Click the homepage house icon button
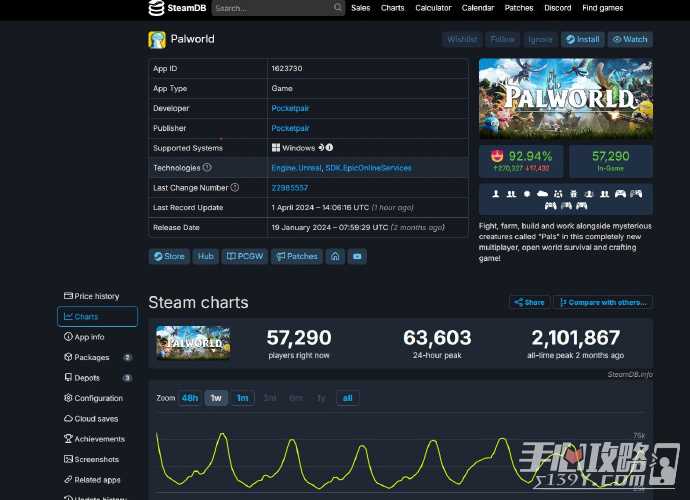 tap(335, 256)
